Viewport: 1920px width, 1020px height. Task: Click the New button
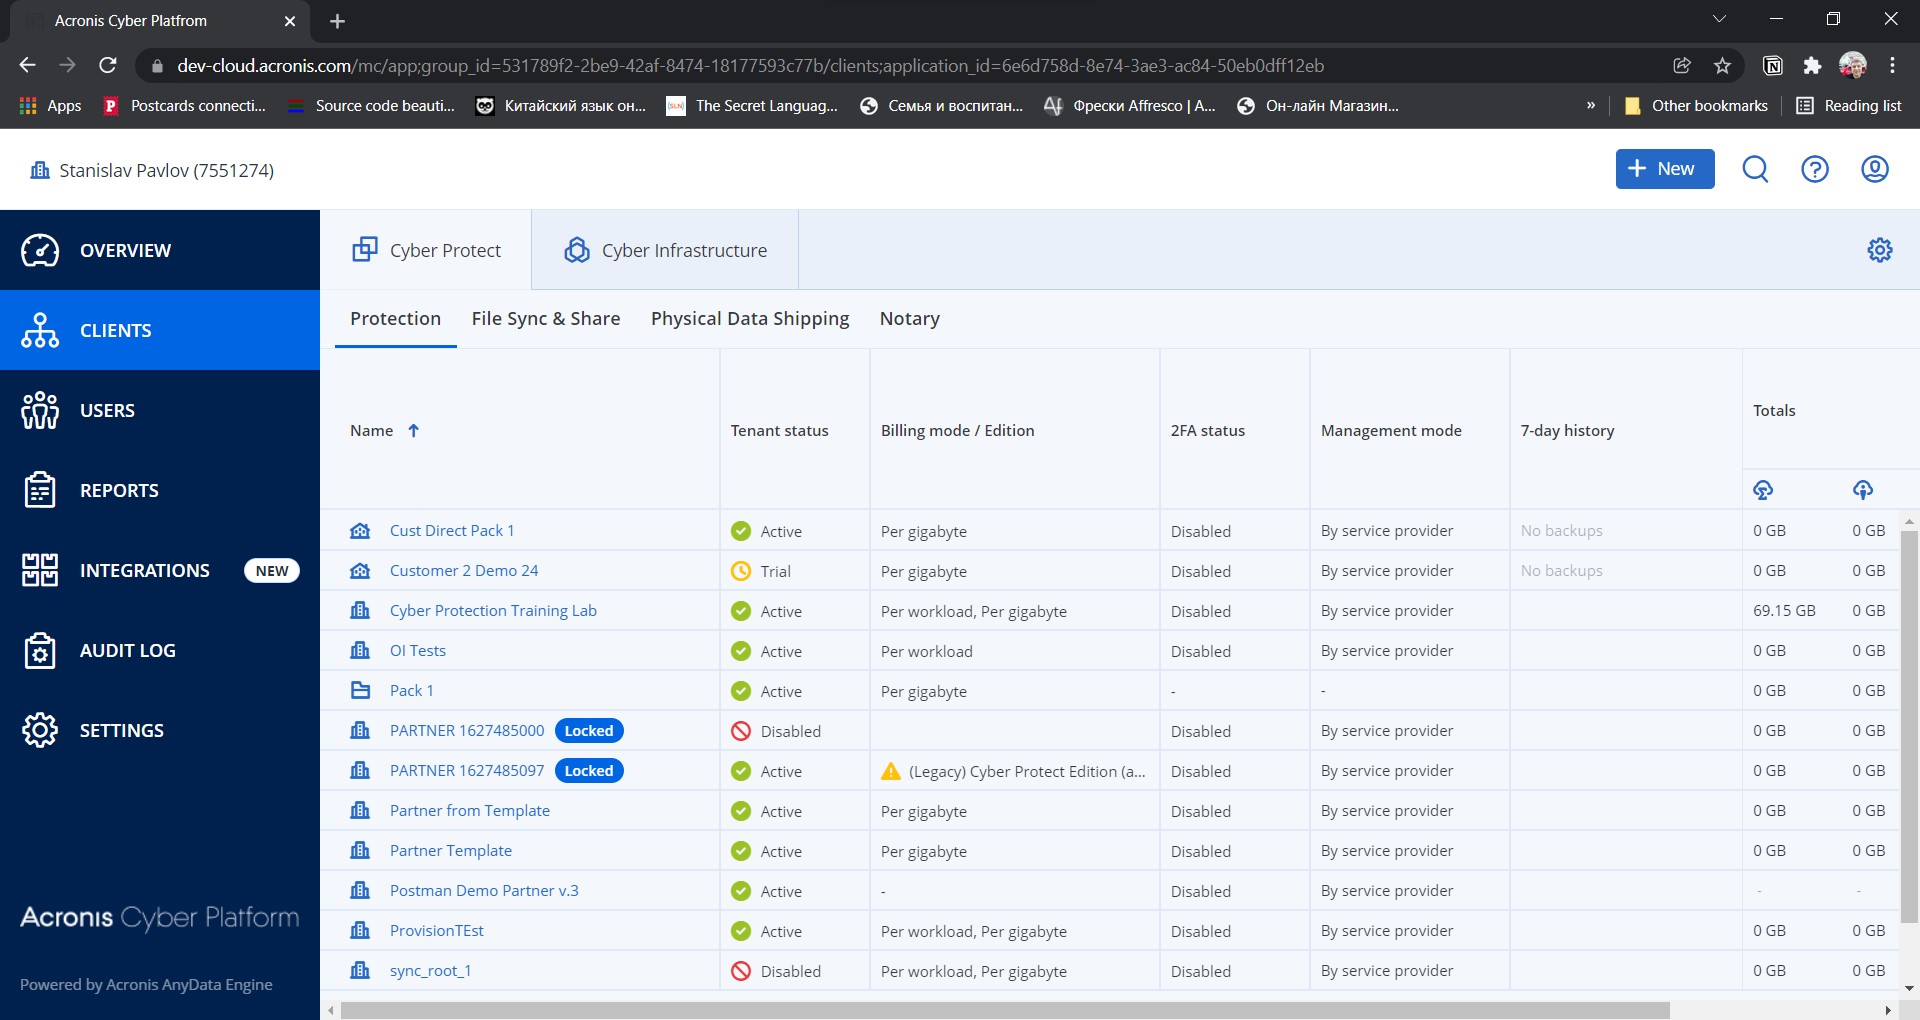pyautogui.click(x=1665, y=169)
